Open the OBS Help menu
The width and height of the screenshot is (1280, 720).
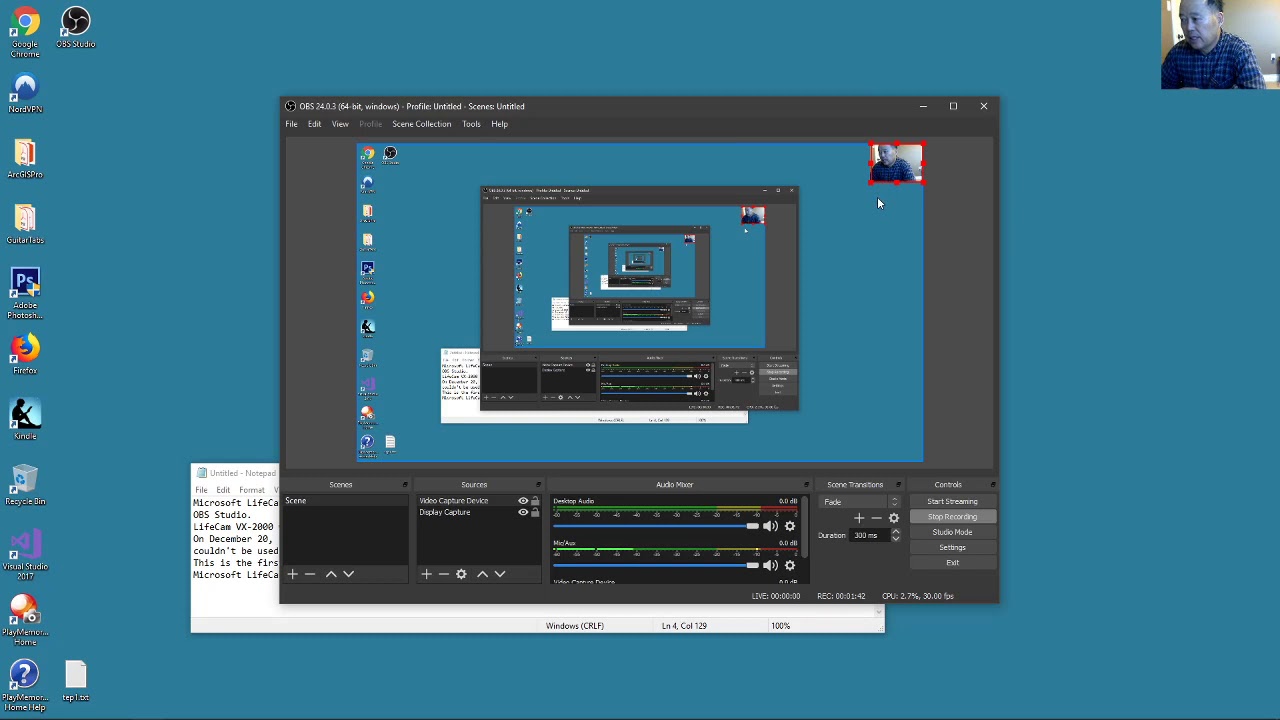pyautogui.click(x=499, y=124)
